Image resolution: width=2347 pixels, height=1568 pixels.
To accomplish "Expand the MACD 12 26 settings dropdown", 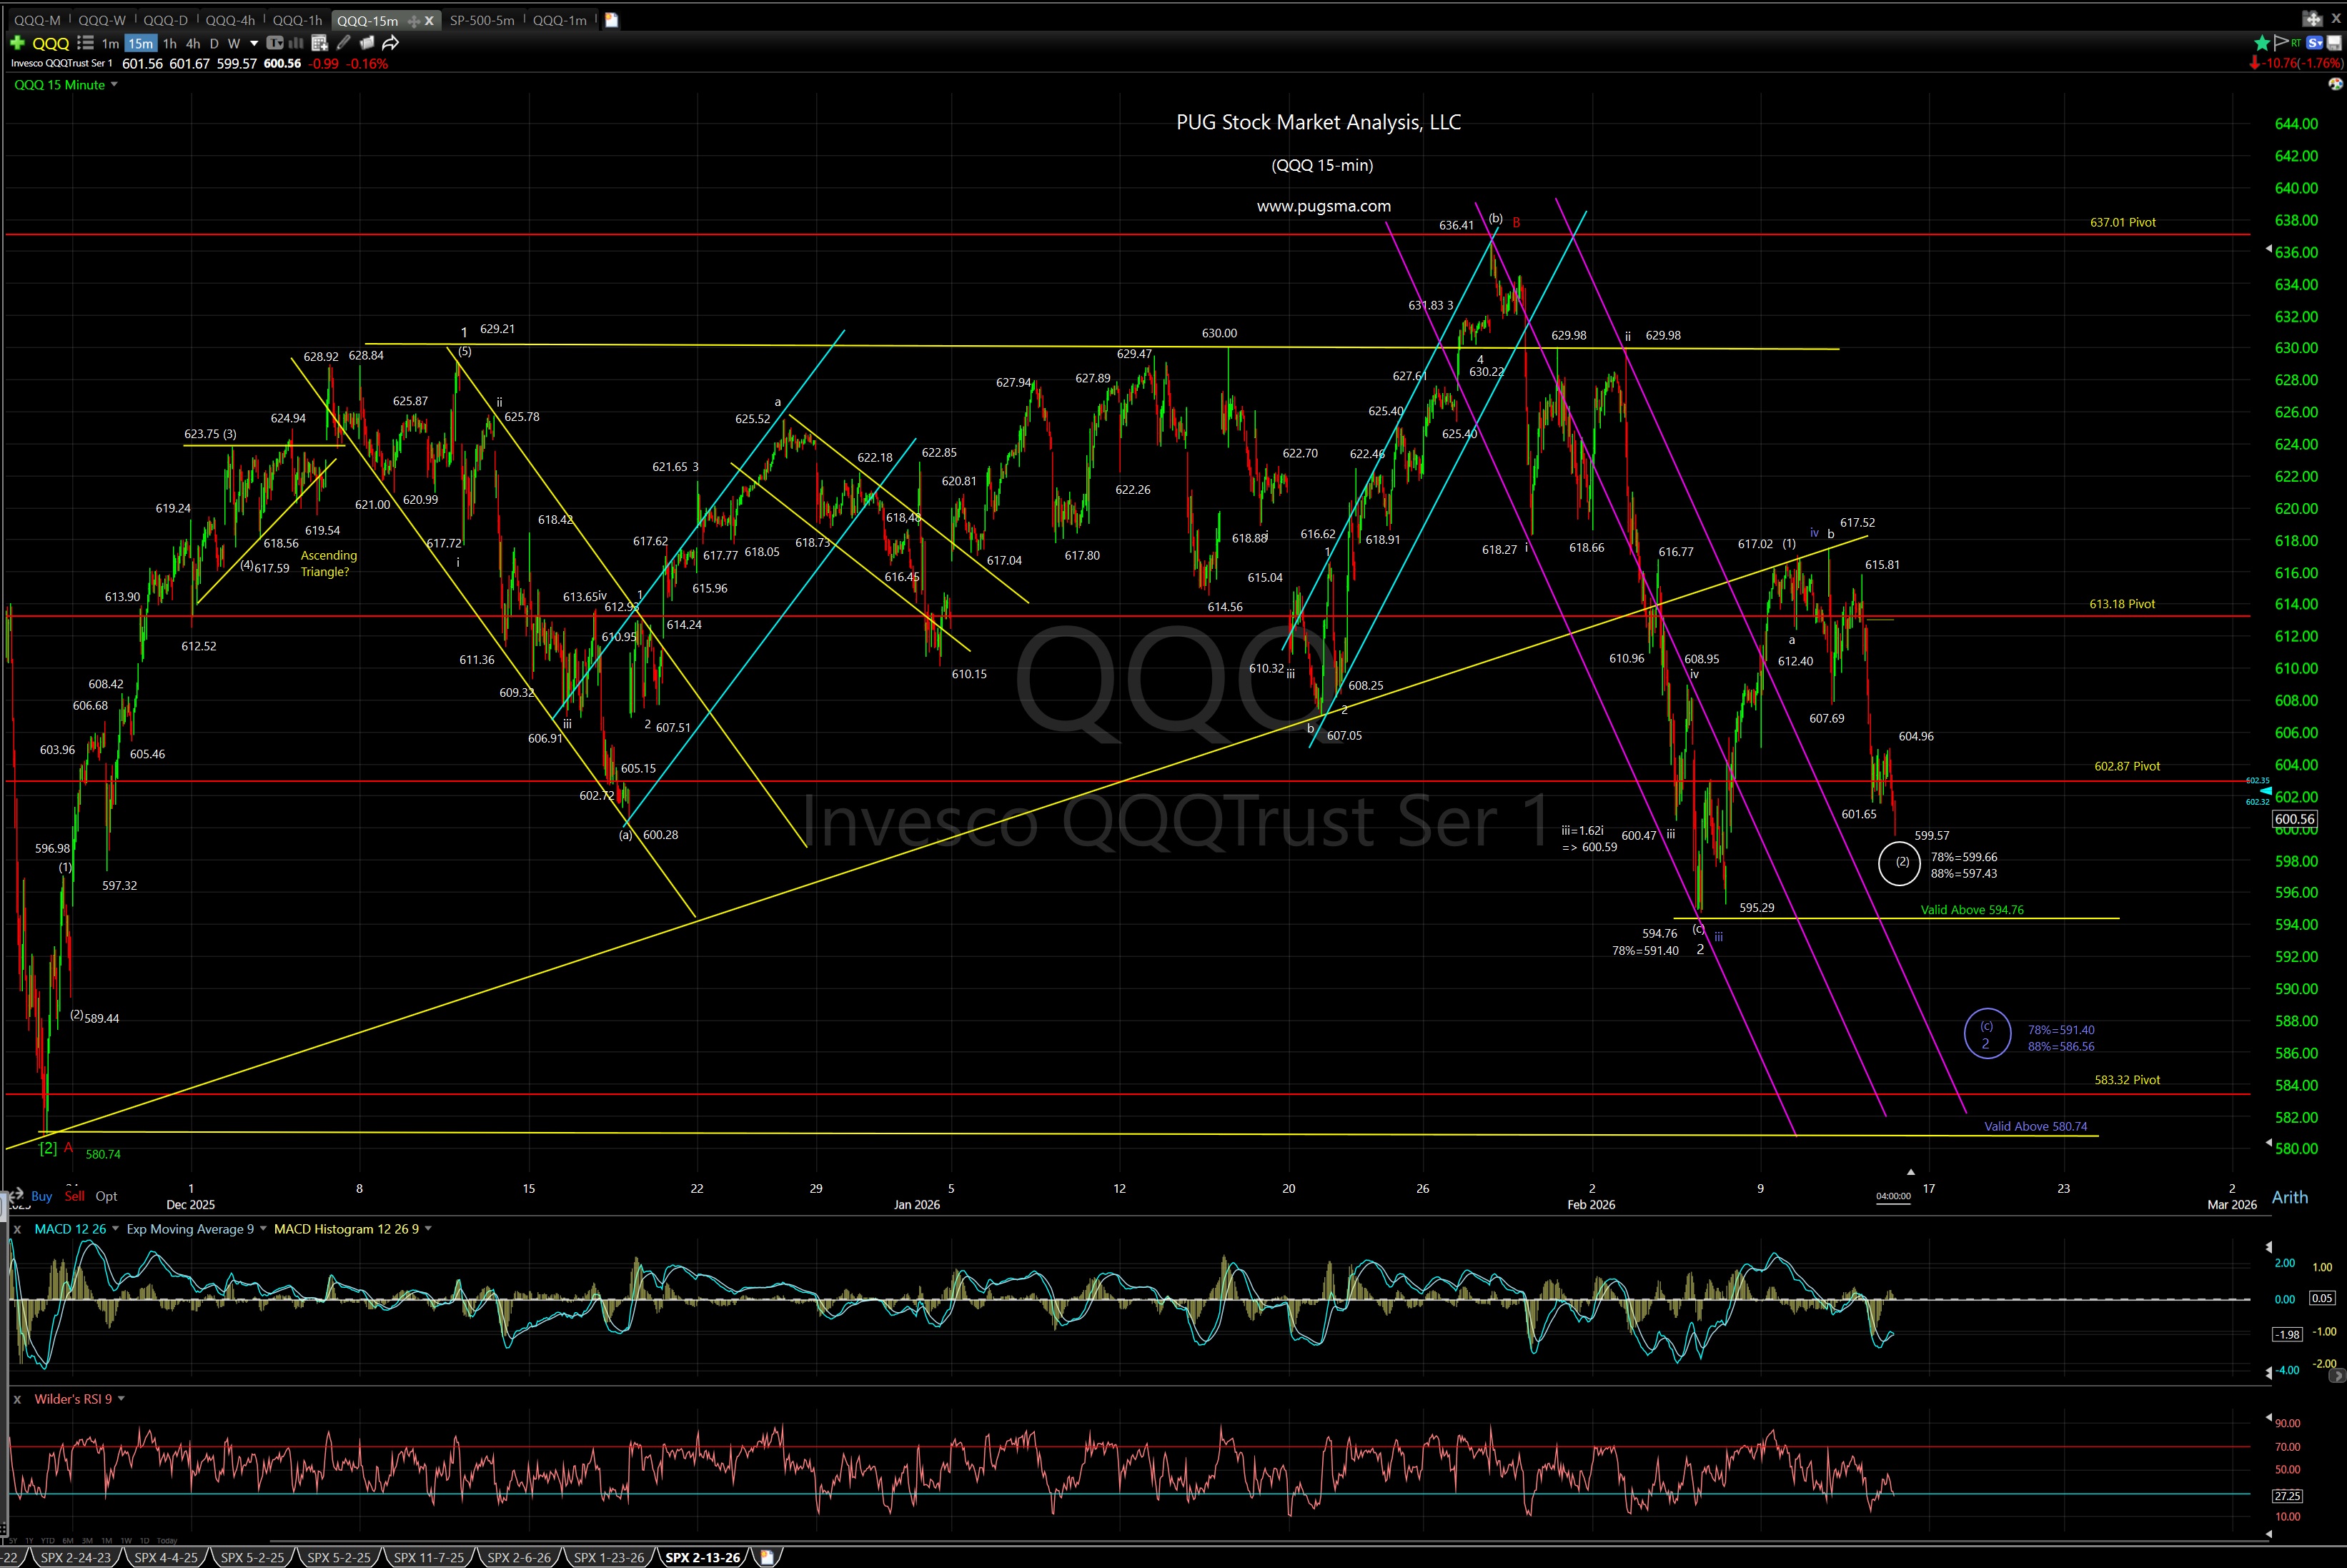I will pos(114,1229).
